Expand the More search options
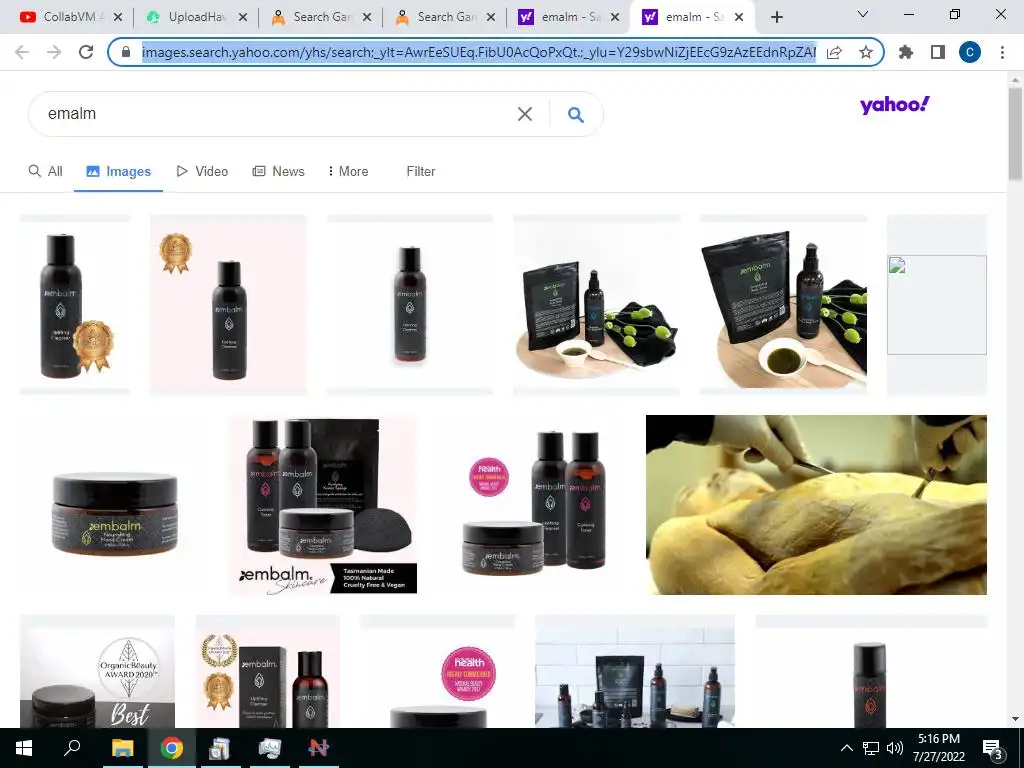 coord(348,171)
